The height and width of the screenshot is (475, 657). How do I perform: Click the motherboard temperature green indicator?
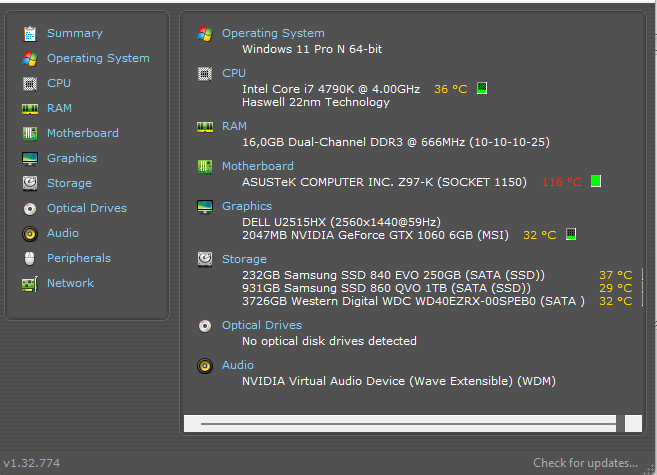pos(596,182)
